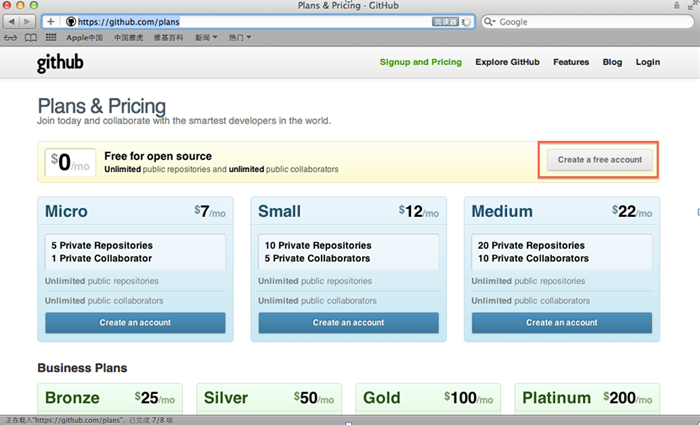Click 5 Private Collaborators text
700x425 pixels.
[317, 258]
